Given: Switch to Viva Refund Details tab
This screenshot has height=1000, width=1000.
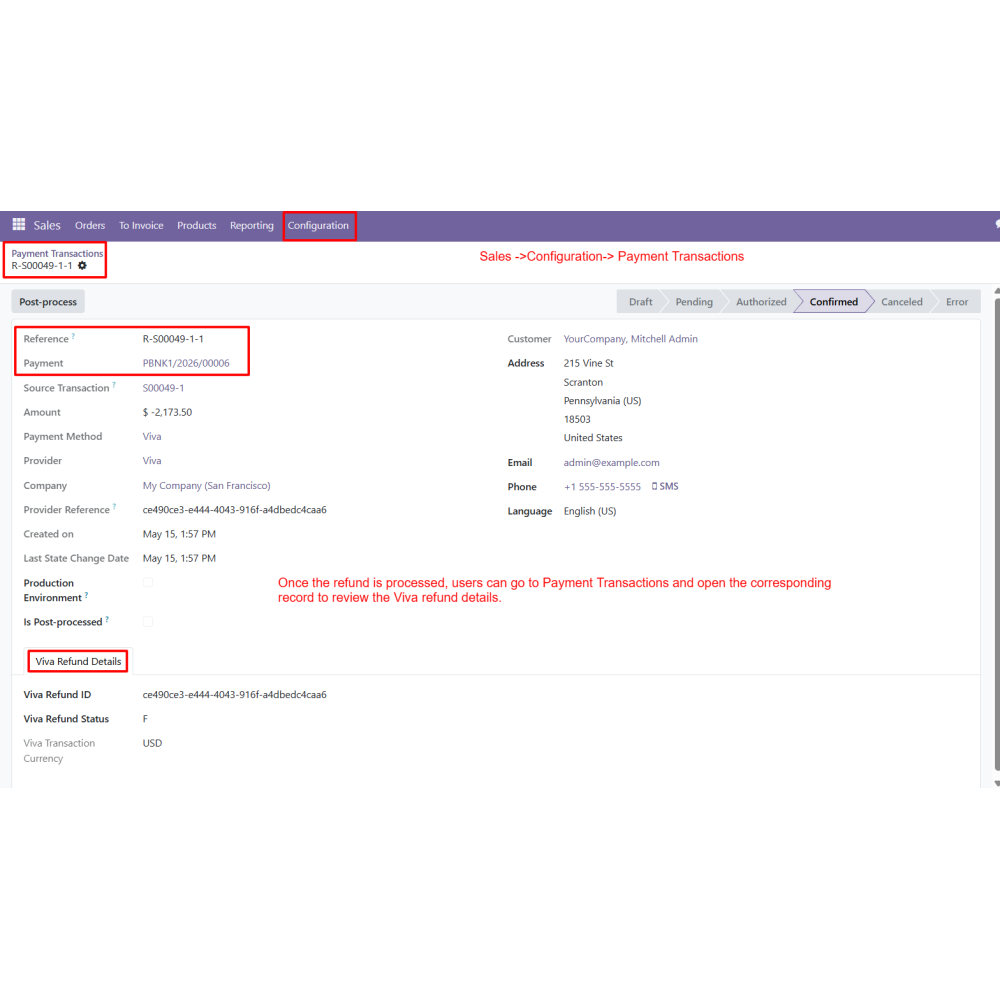Looking at the screenshot, I should [78, 661].
